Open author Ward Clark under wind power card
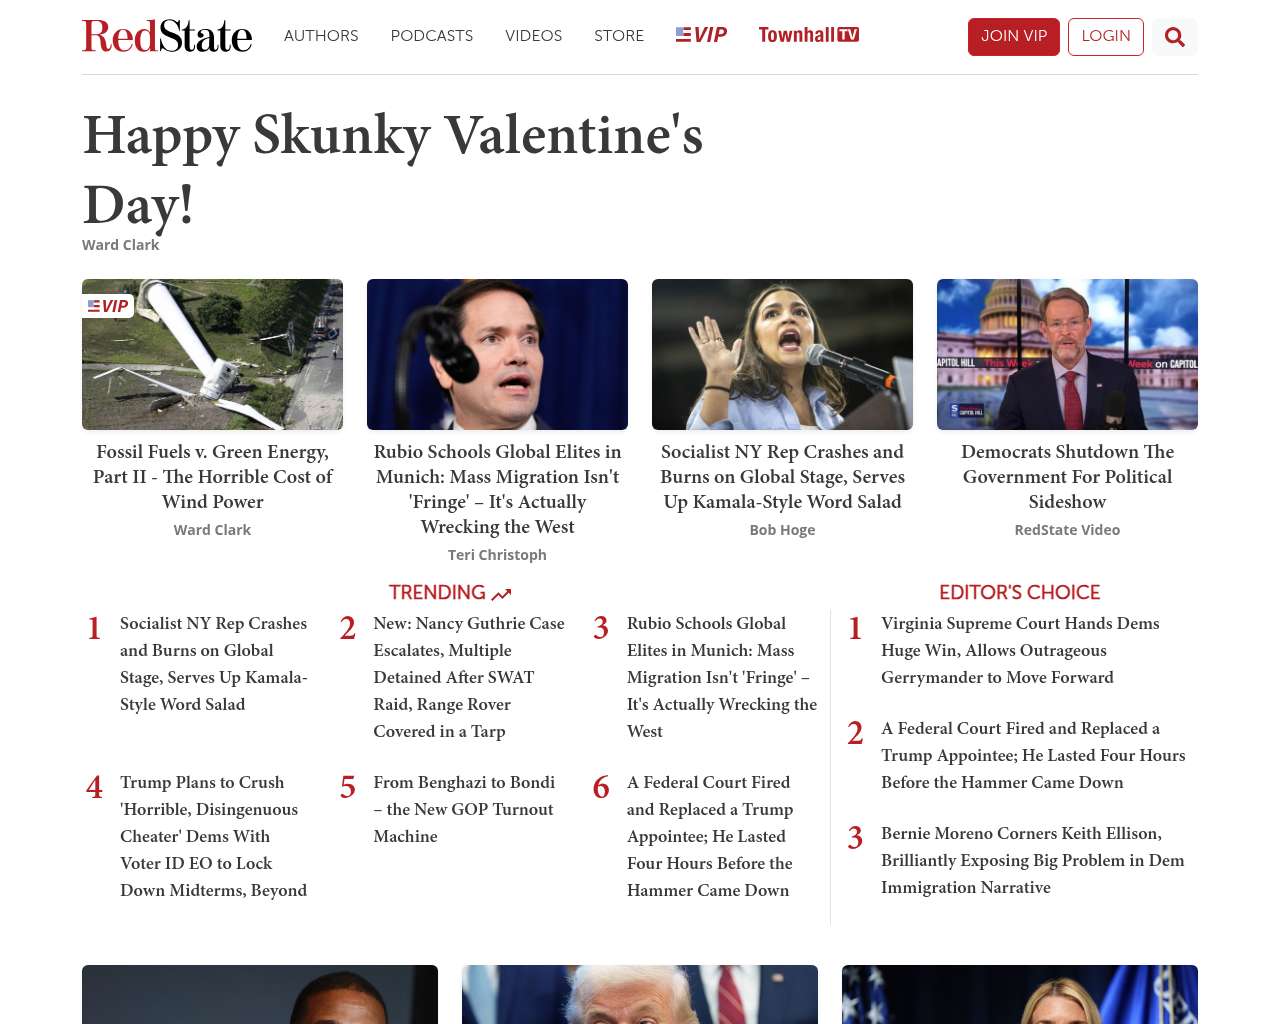The height and width of the screenshot is (1024, 1280). click(212, 530)
